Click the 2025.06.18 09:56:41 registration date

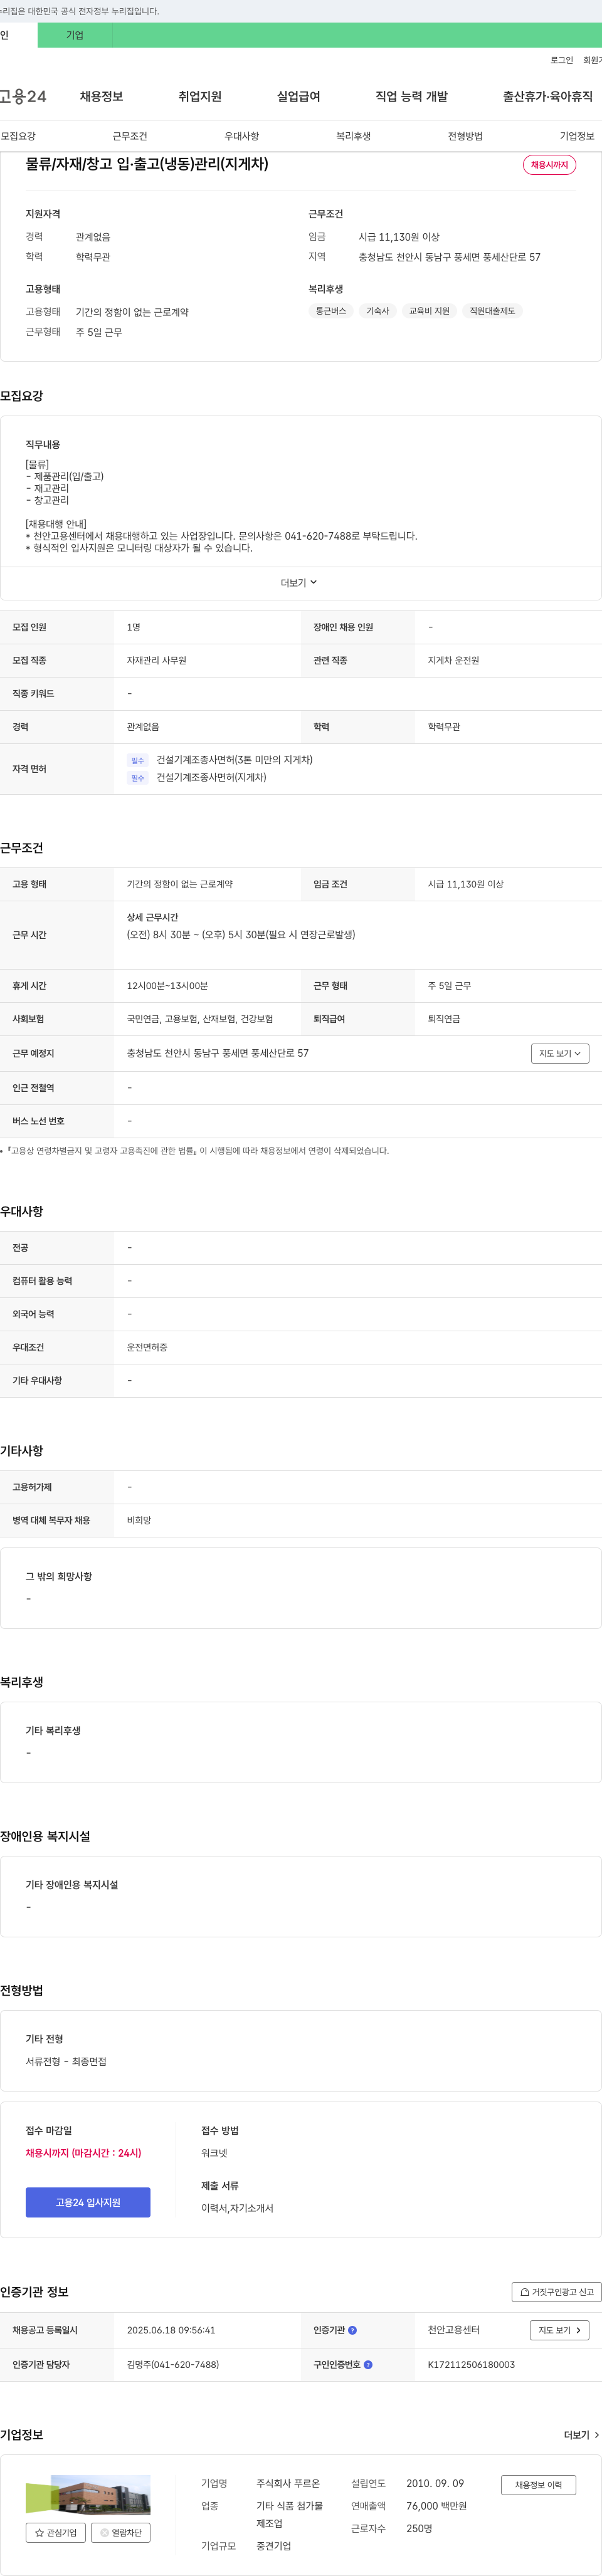171,2330
